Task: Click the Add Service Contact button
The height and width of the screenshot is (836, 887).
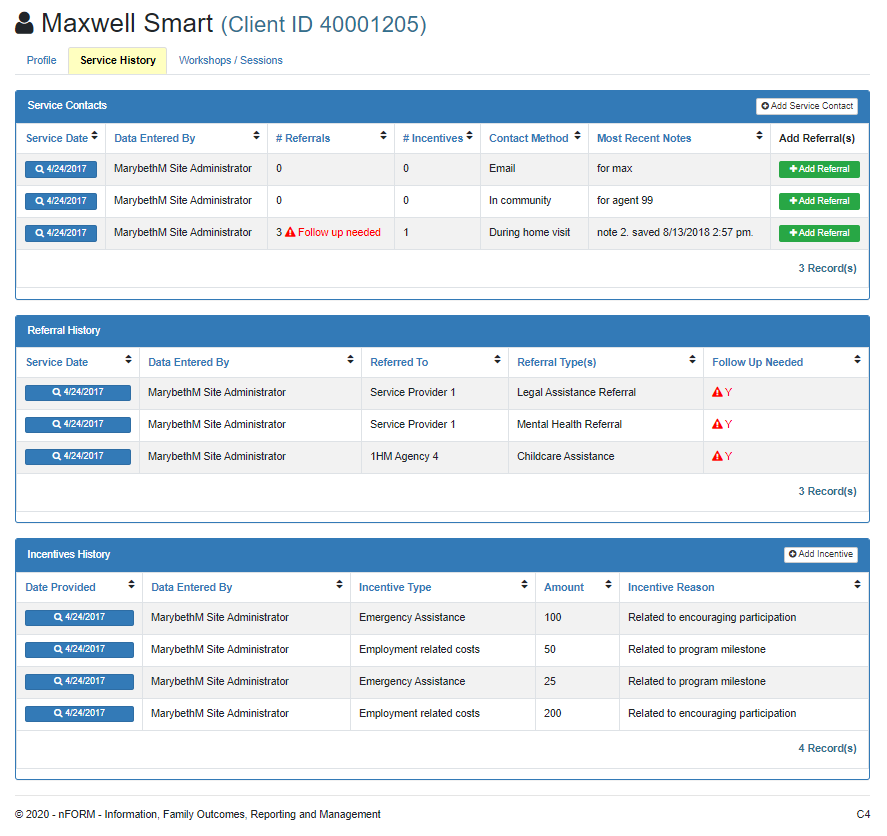Action: pos(806,106)
